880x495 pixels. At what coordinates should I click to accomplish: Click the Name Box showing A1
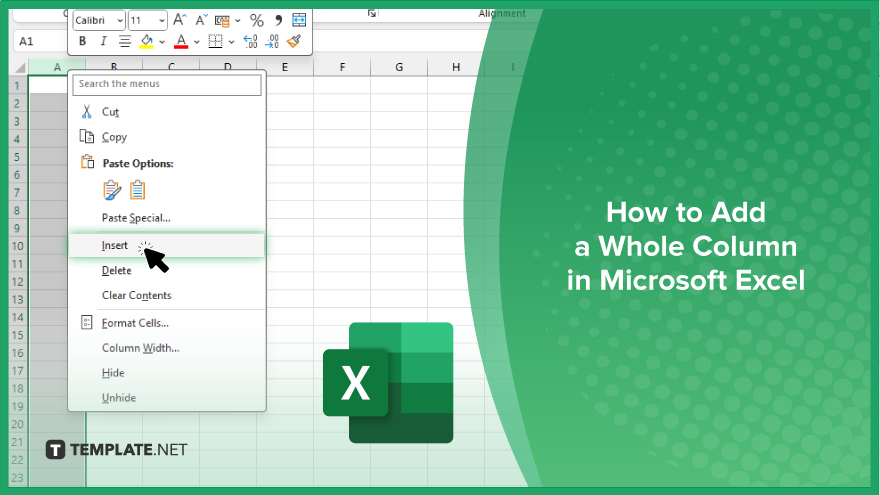(40, 41)
